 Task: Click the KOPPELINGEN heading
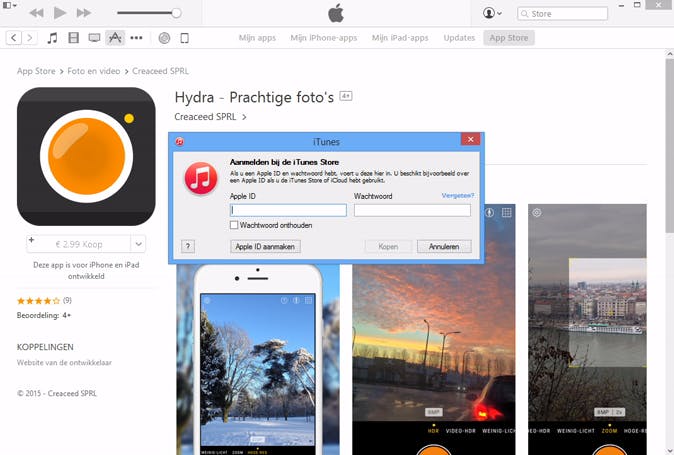(x=45, y=347)
